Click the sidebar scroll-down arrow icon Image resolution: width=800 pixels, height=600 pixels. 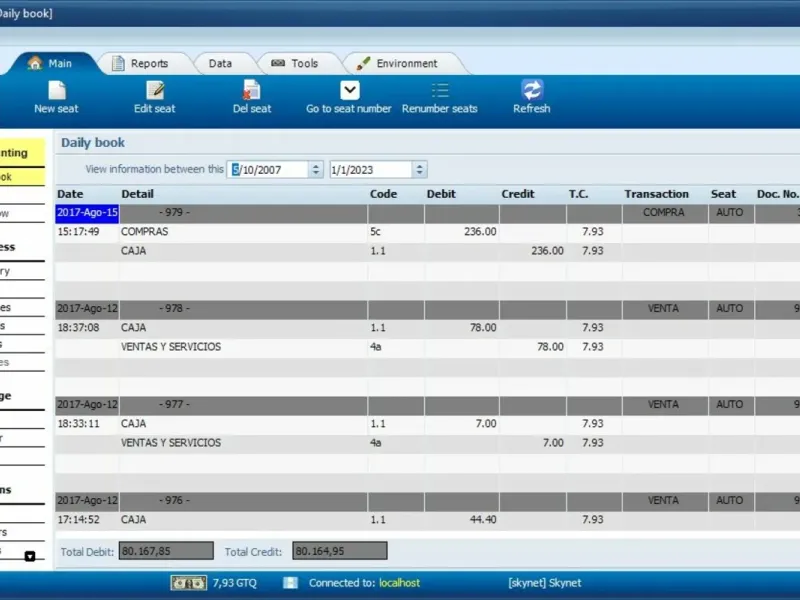point(30,556)
